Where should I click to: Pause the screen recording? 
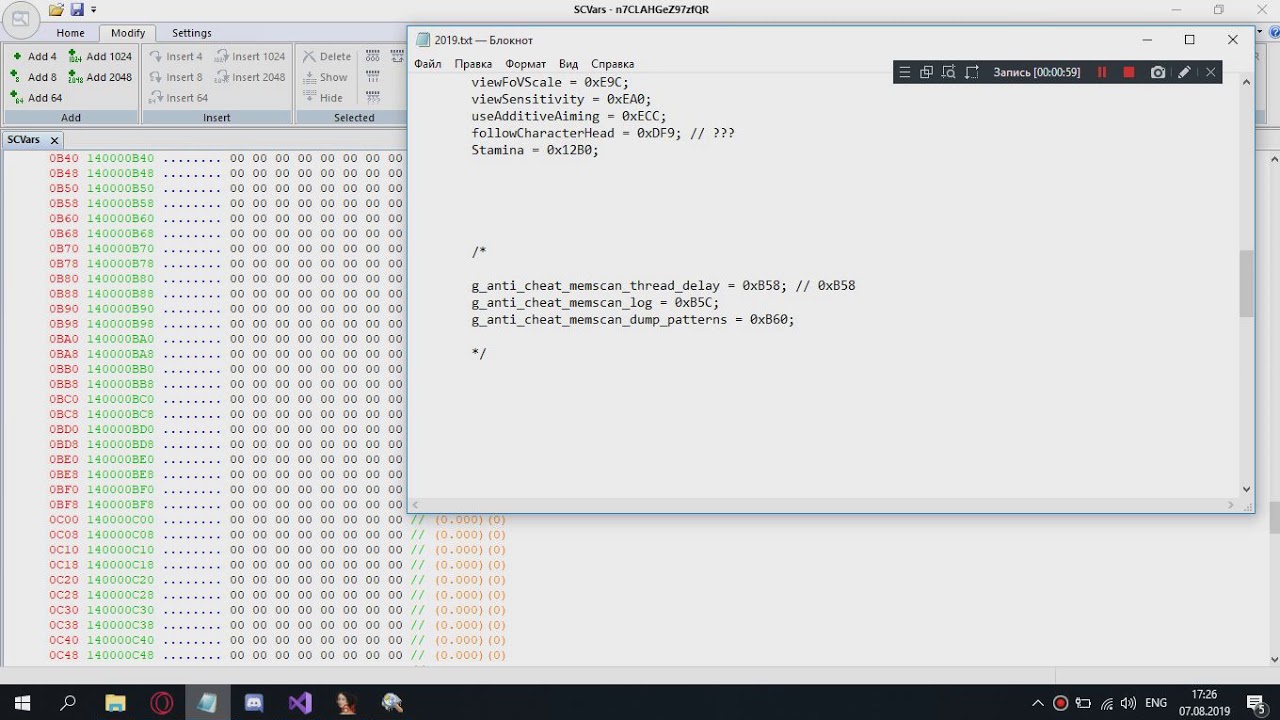[1102, 72]
